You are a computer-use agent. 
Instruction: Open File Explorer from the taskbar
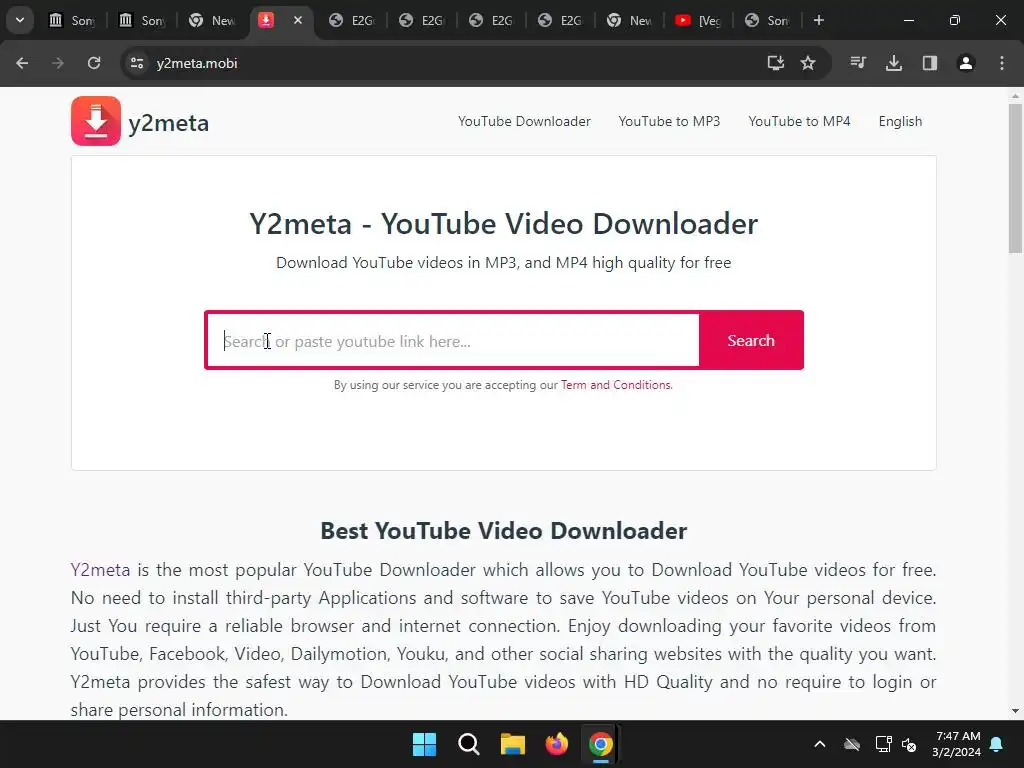(x=513, y=744)
